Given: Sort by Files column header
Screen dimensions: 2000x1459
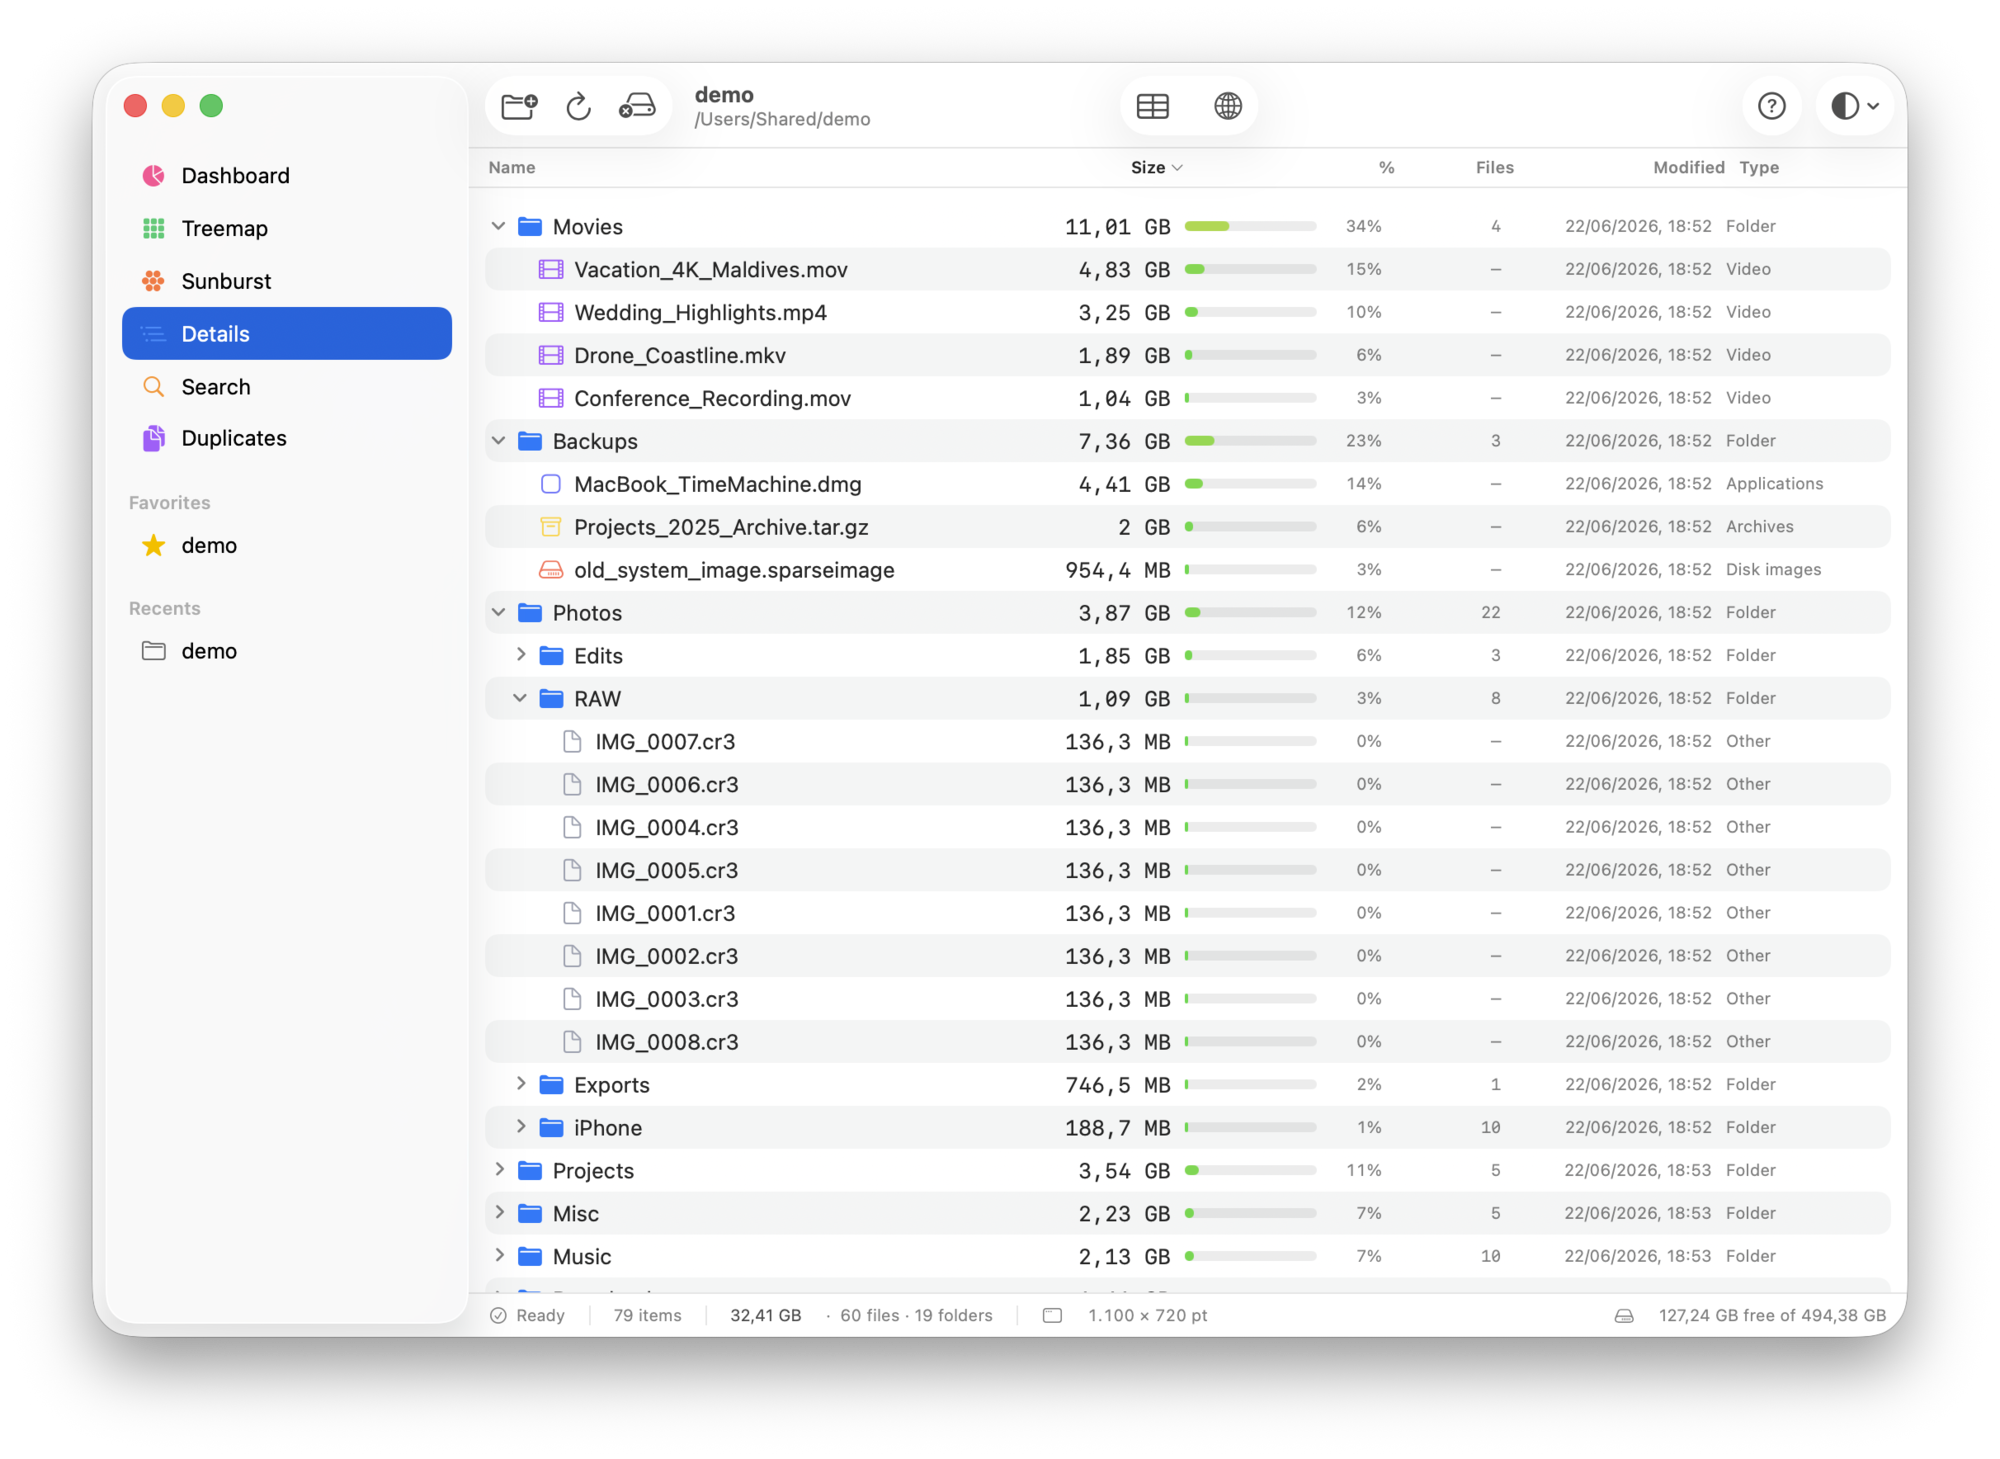Looking at the screenshot, I should (1494, 168).
